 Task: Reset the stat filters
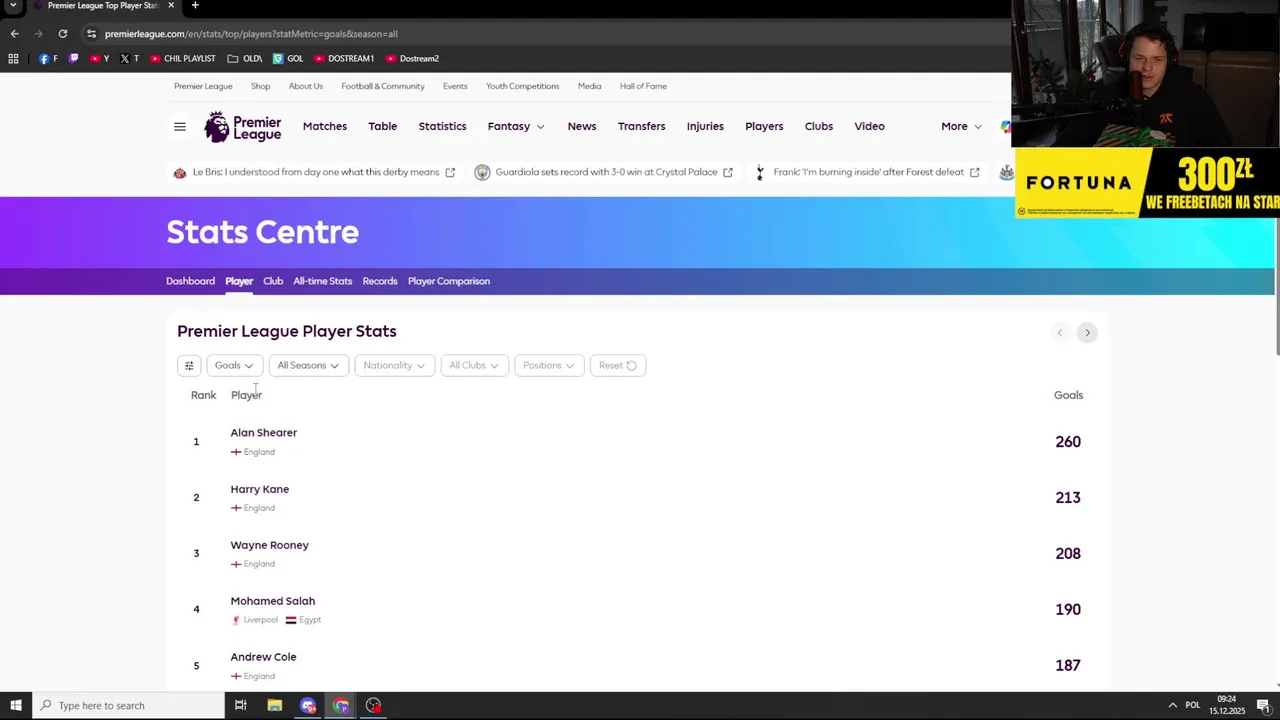tap(618, 366)
